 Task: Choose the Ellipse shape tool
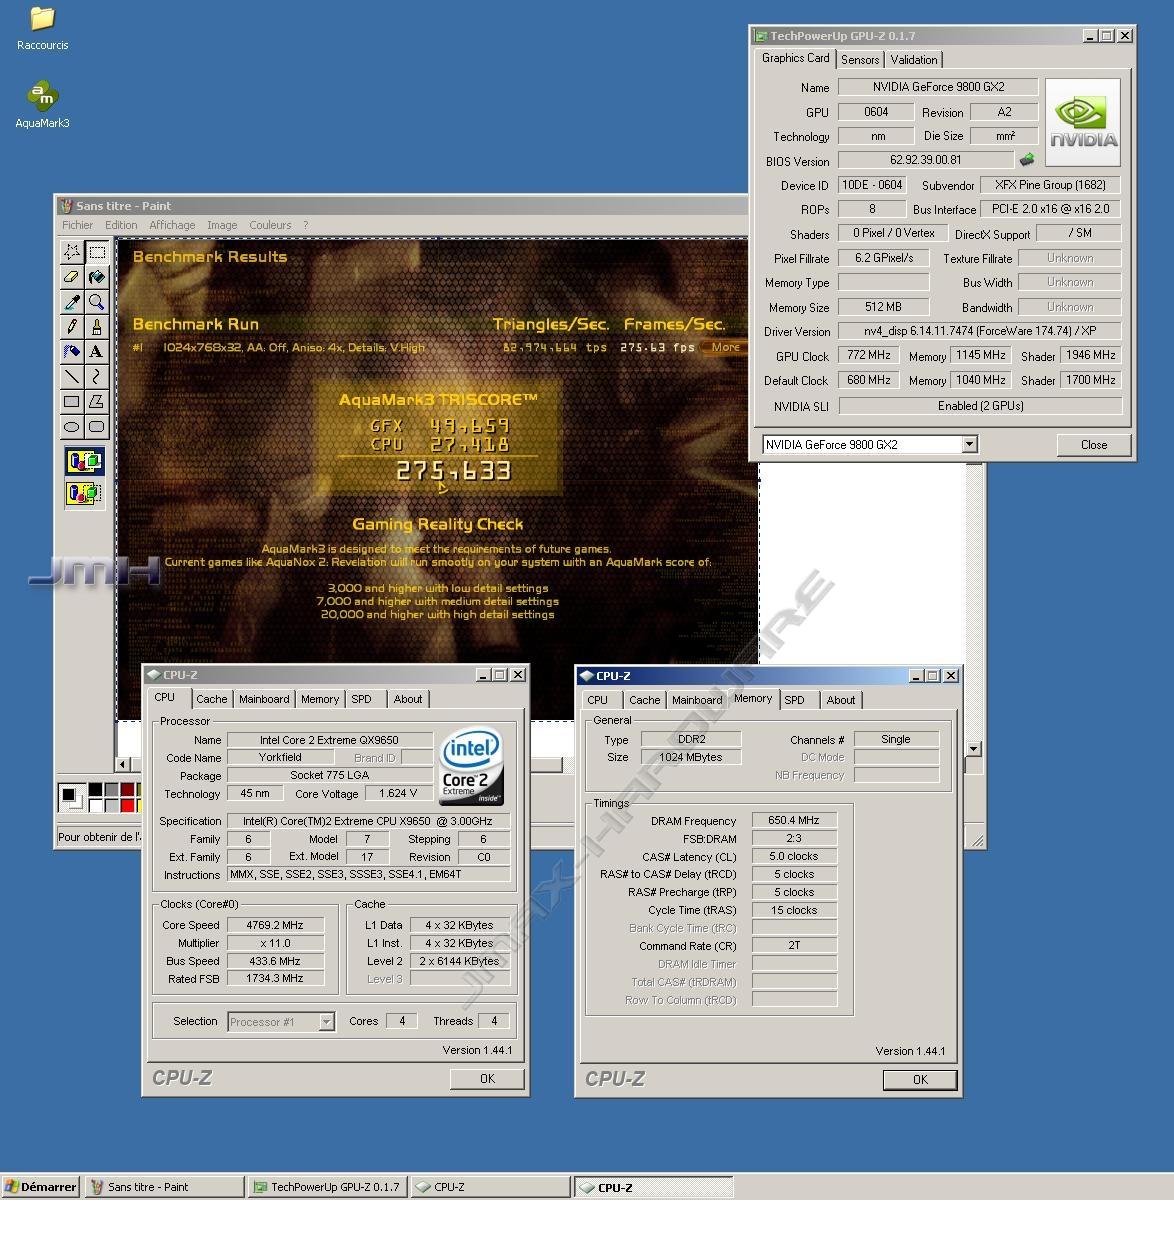coord(72,427)
